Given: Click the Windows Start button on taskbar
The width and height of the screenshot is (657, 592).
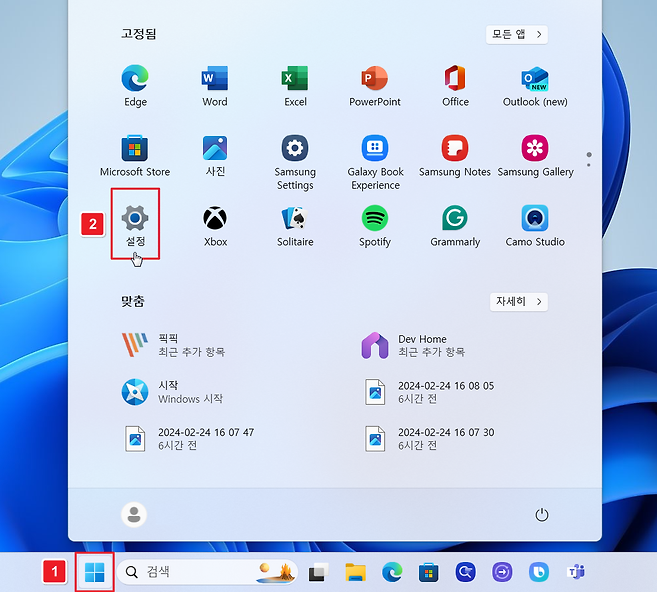Looking at the screenshot, I should pos(94,572).
